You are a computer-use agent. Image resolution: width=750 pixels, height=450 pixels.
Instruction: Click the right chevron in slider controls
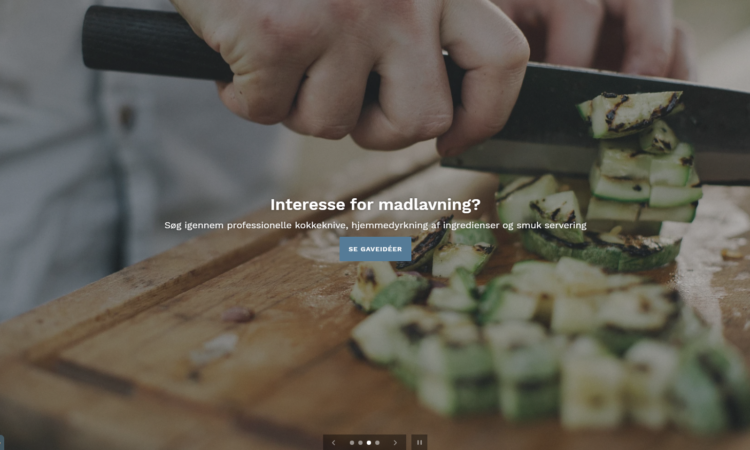[x=395, y=443]
